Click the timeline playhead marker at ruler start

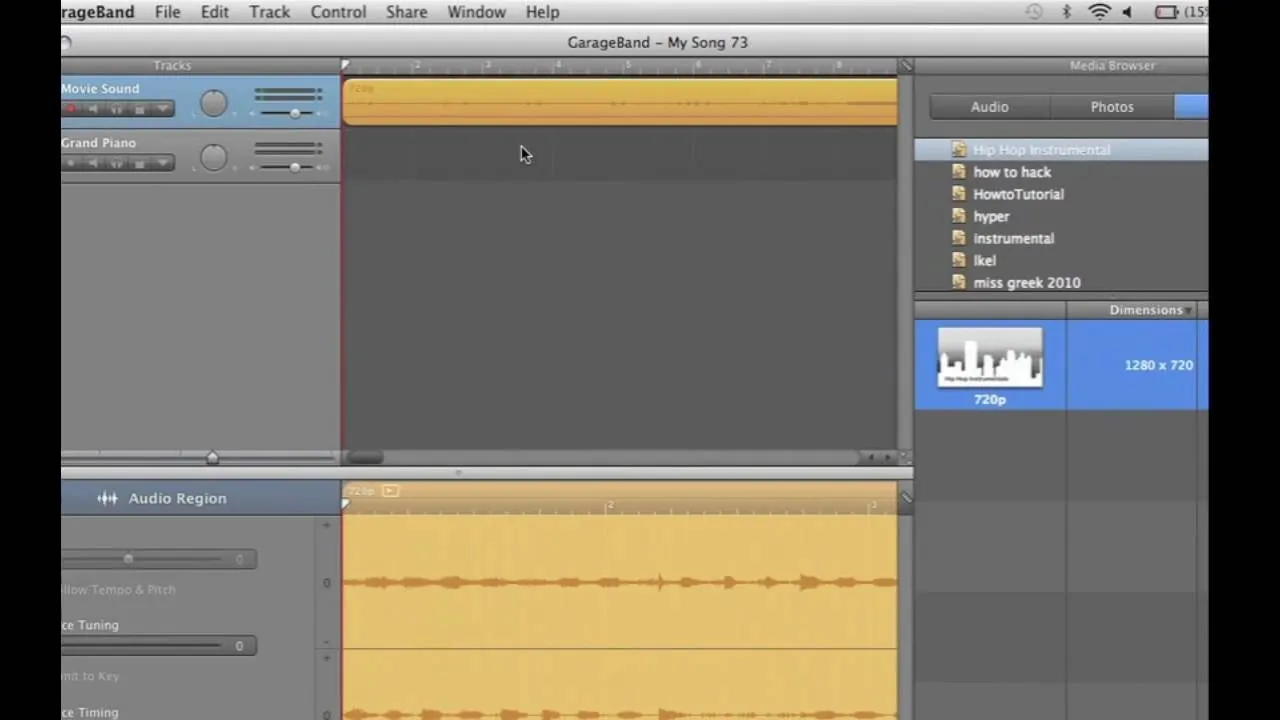click(x=346, y=66)
